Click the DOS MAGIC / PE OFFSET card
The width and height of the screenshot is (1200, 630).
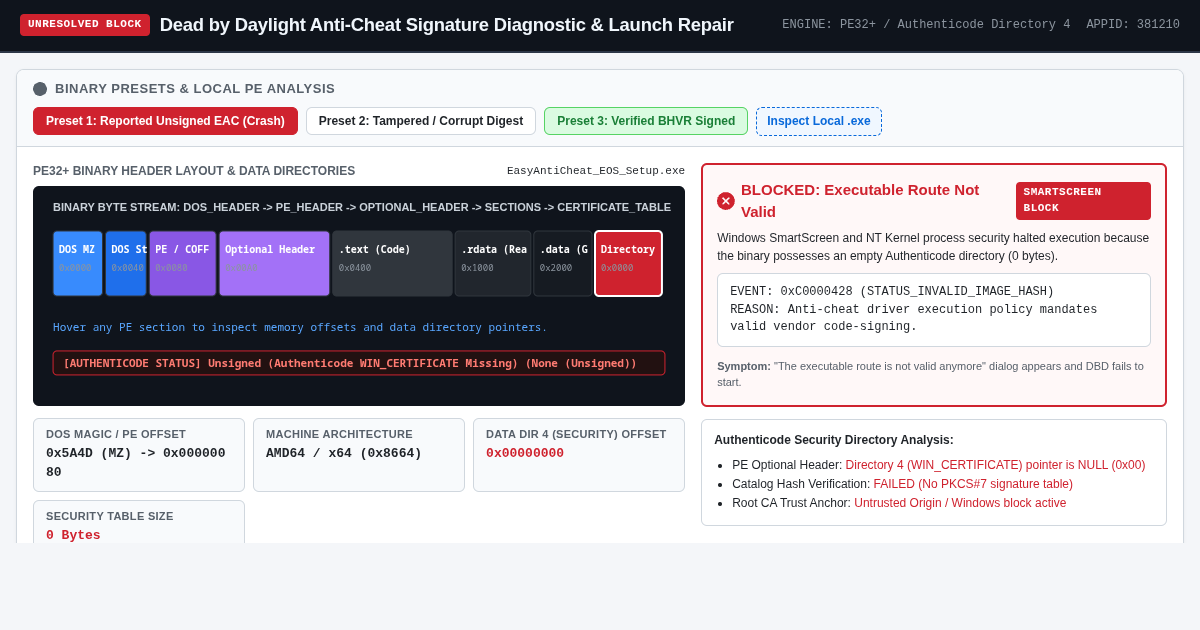pyautogui.click(x=139, y=455)
